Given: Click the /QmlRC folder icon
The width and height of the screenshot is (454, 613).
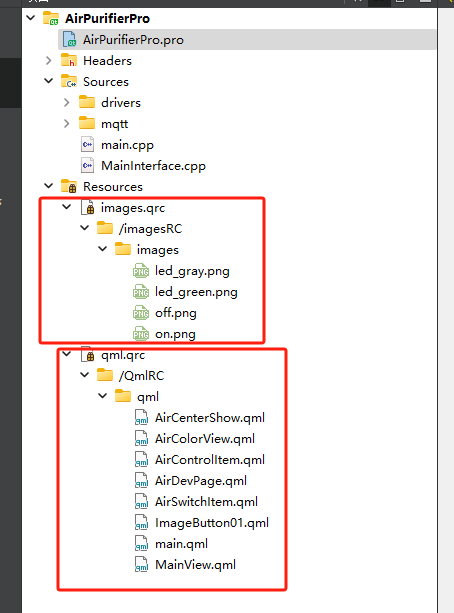Looking at the screenshot, I should pyautogui.click(x=105, y=375).
